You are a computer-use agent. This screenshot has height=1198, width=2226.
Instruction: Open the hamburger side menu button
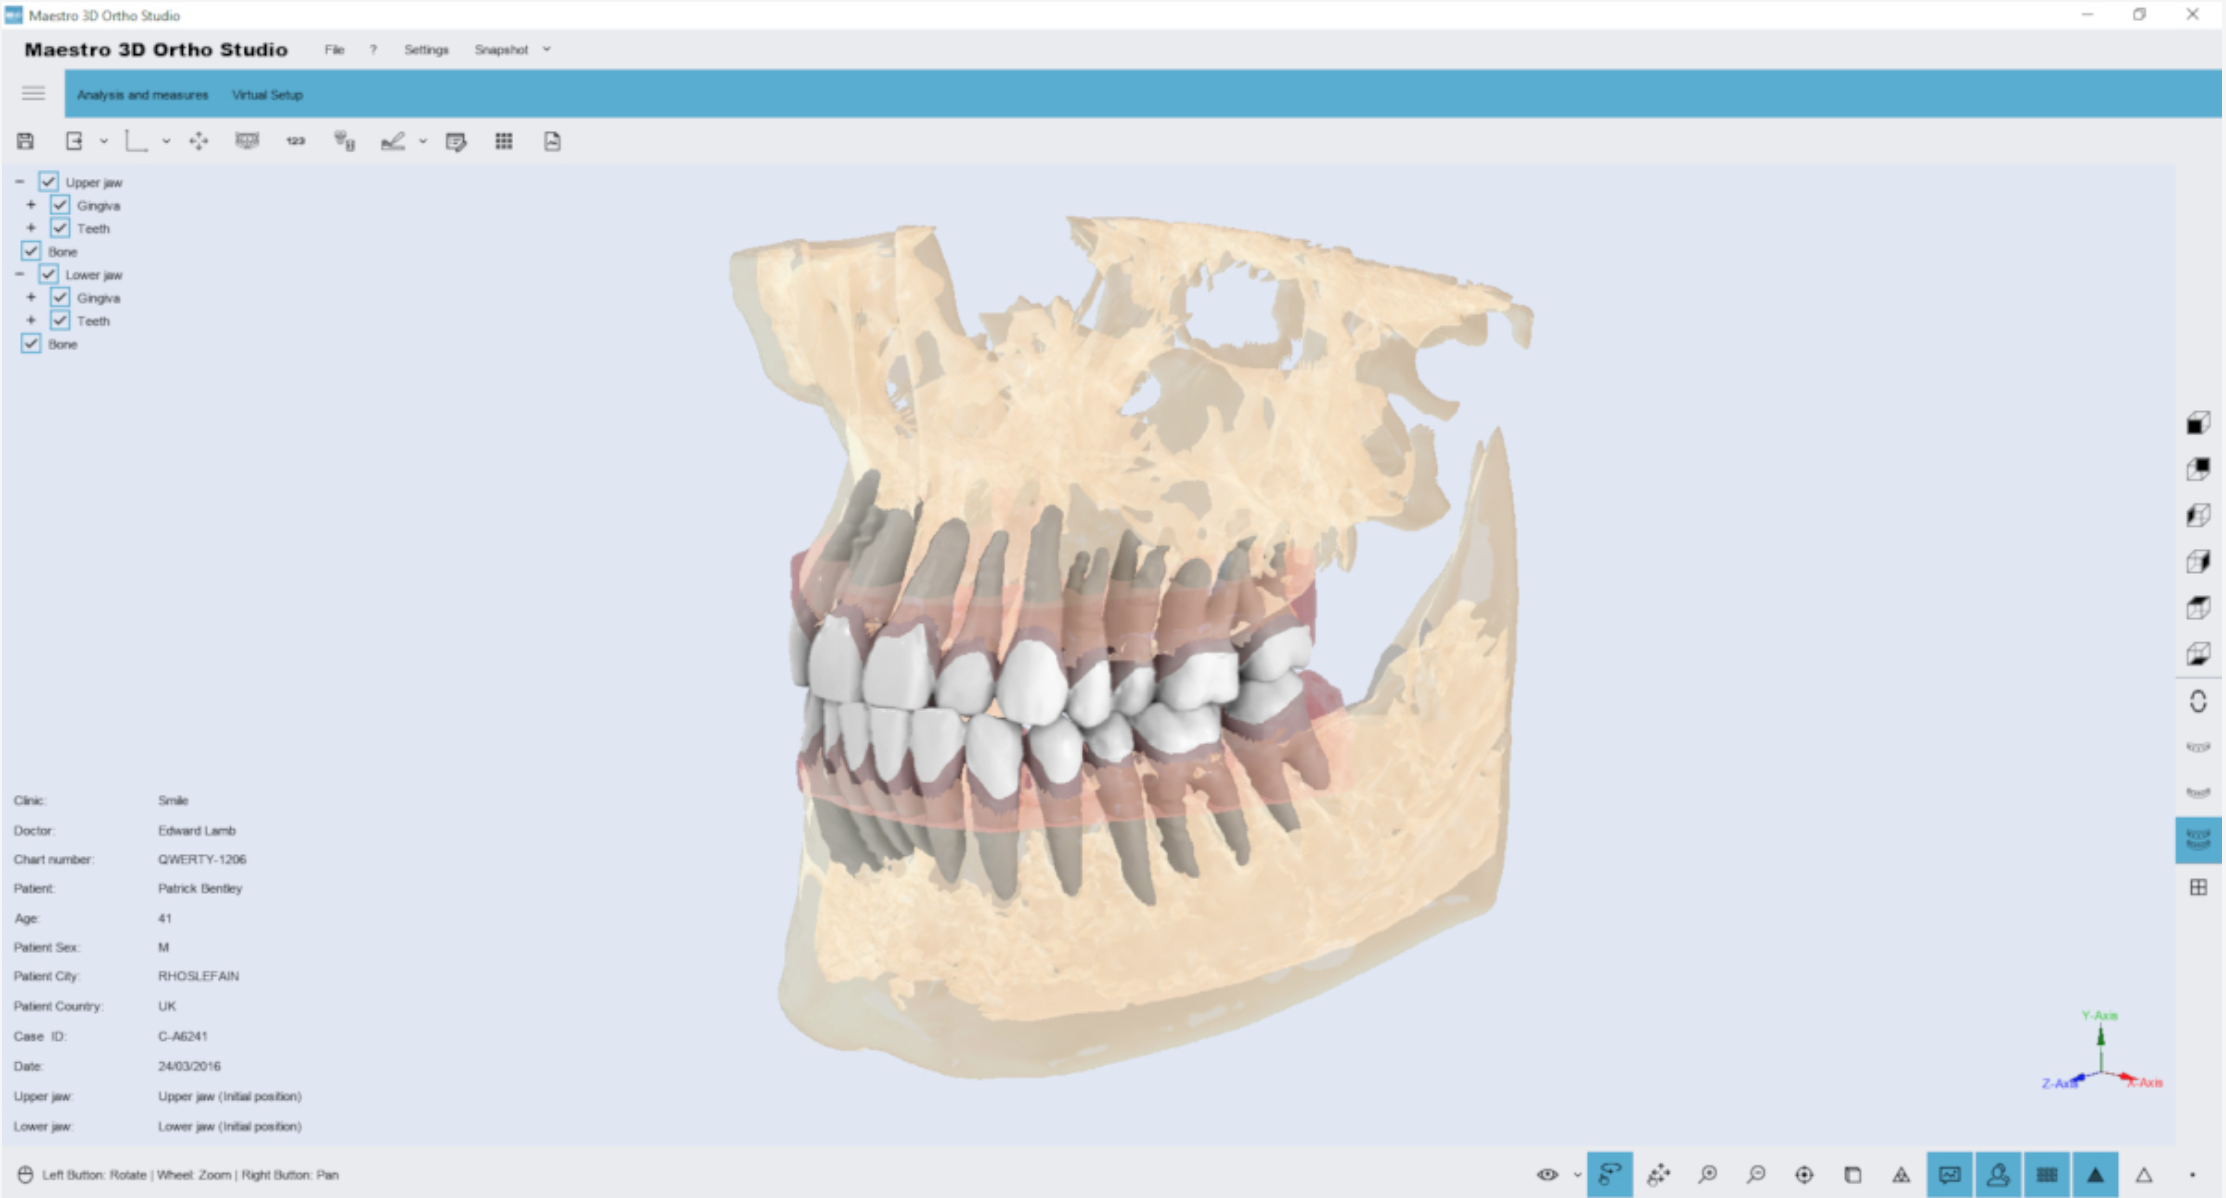click(x=33, y=93)
